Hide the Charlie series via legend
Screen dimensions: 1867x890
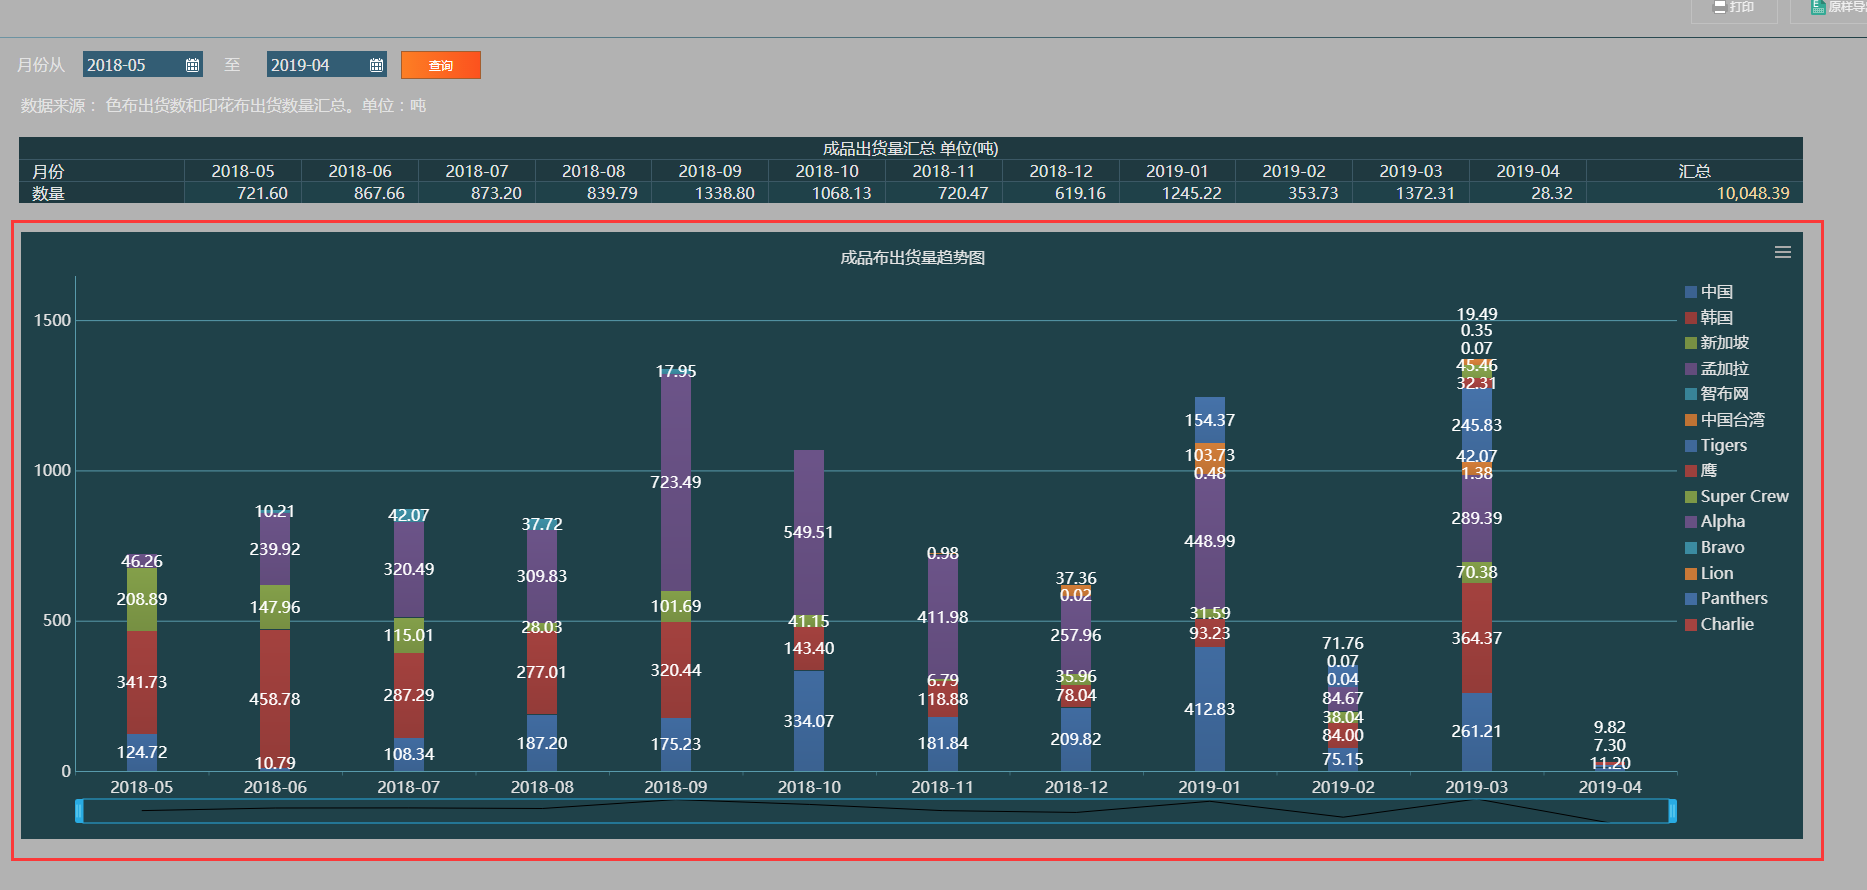point(1720,624)
